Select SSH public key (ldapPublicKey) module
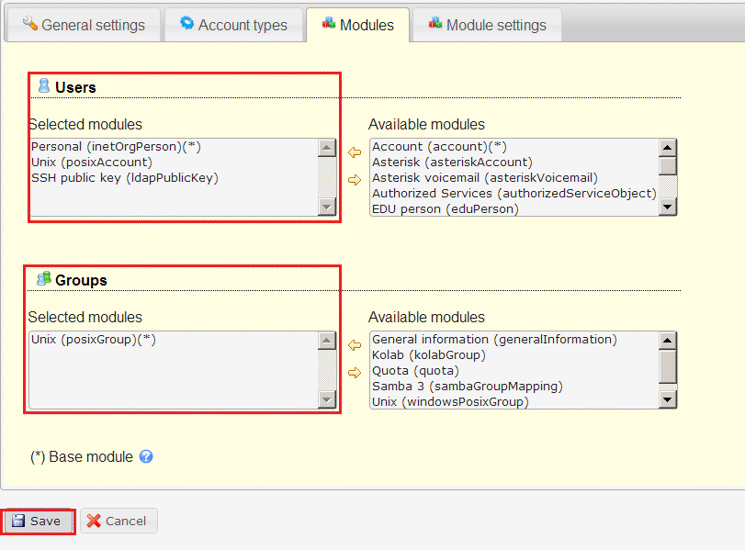Image resolution: width=745 pixels, height=550 pixels. pos(125,178)
